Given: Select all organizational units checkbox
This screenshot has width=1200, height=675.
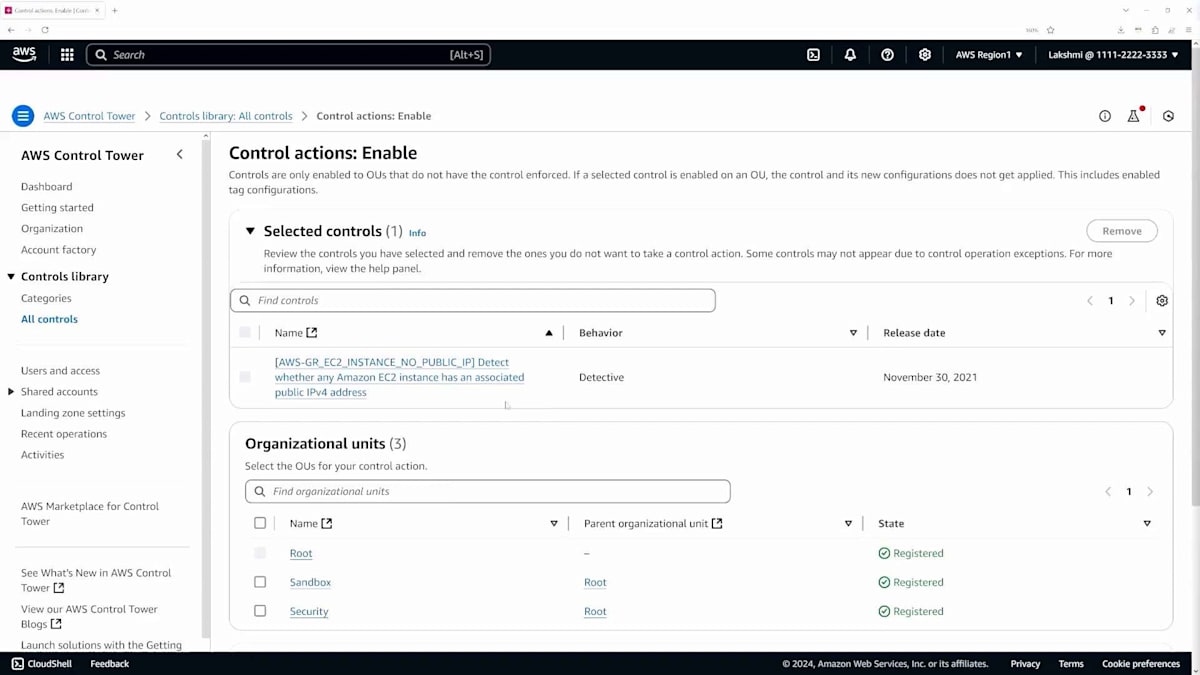Looking at the screenshot, I should (x=260, y=523).
